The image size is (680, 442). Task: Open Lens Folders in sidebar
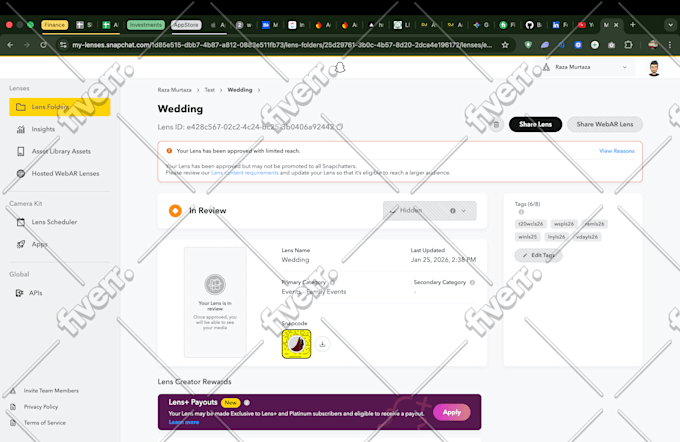[60, 107]
